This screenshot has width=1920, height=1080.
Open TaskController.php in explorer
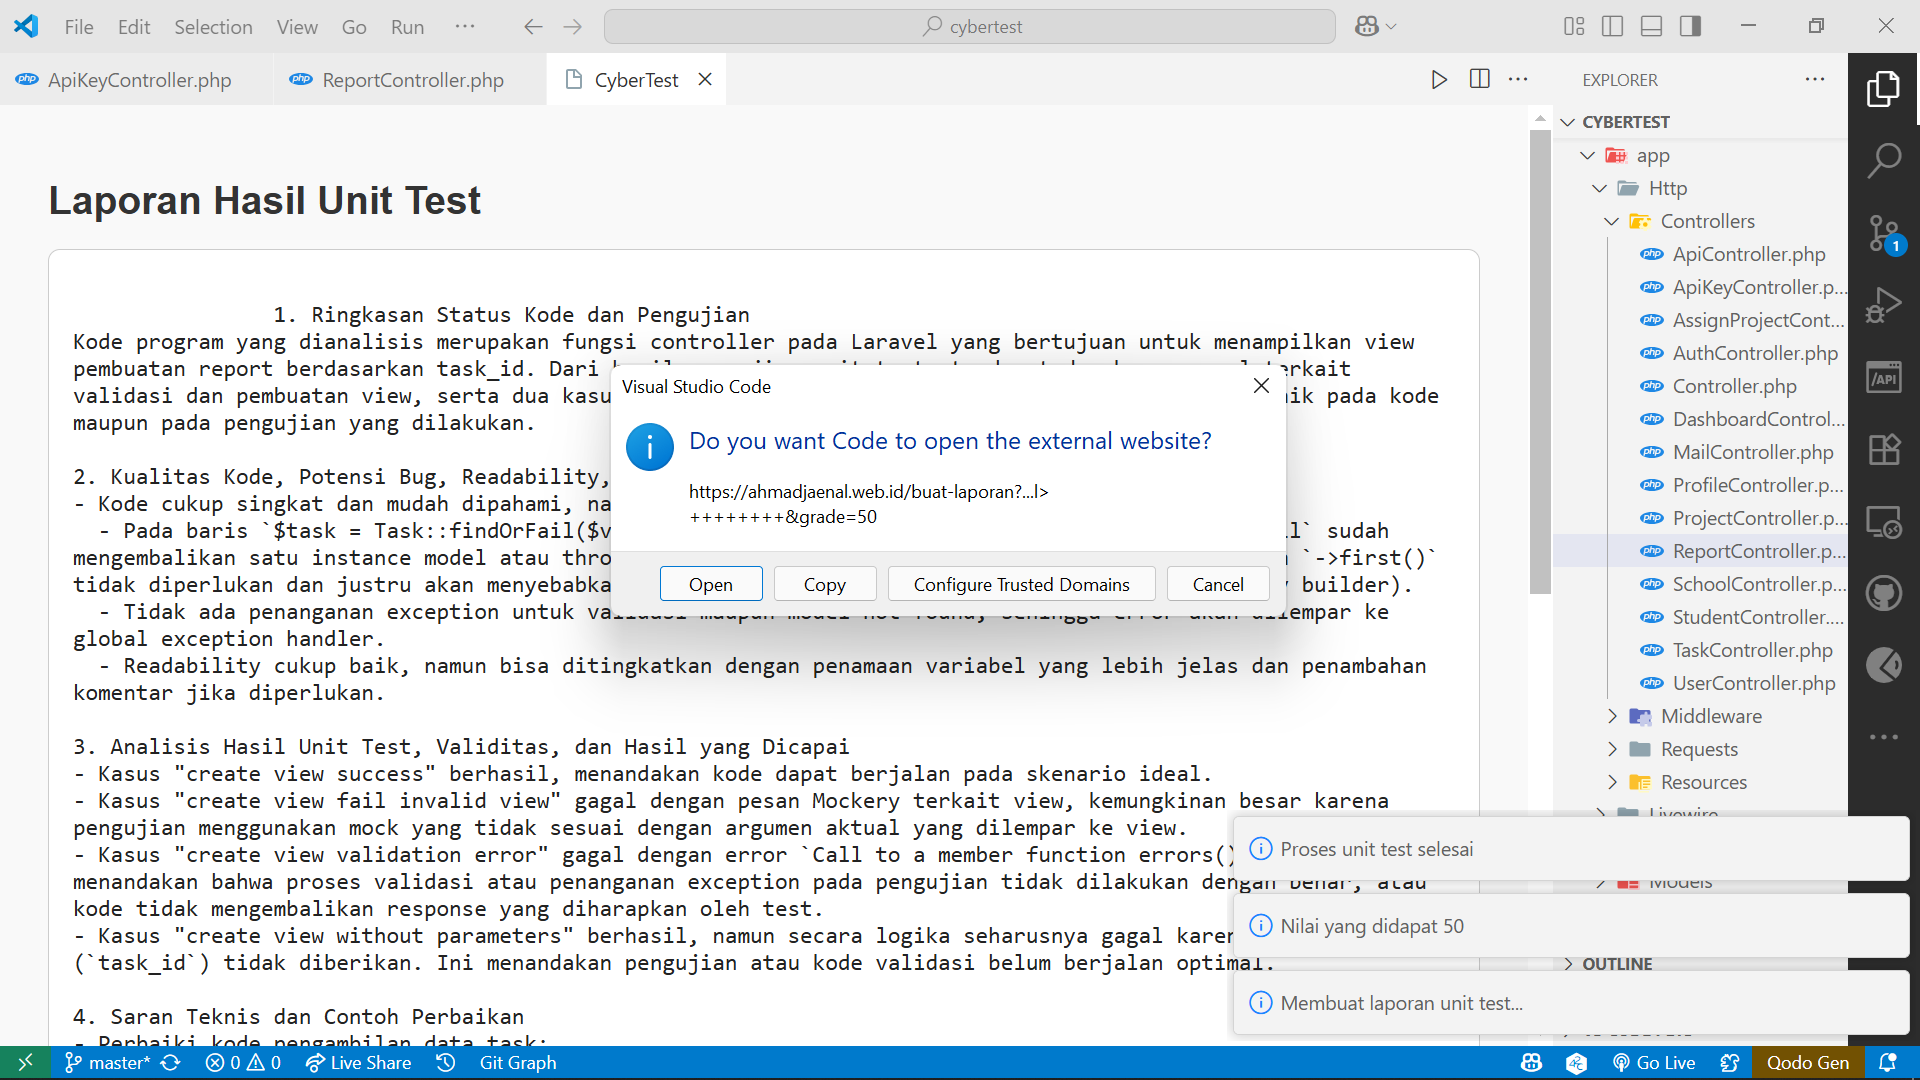click(1752, 650)
